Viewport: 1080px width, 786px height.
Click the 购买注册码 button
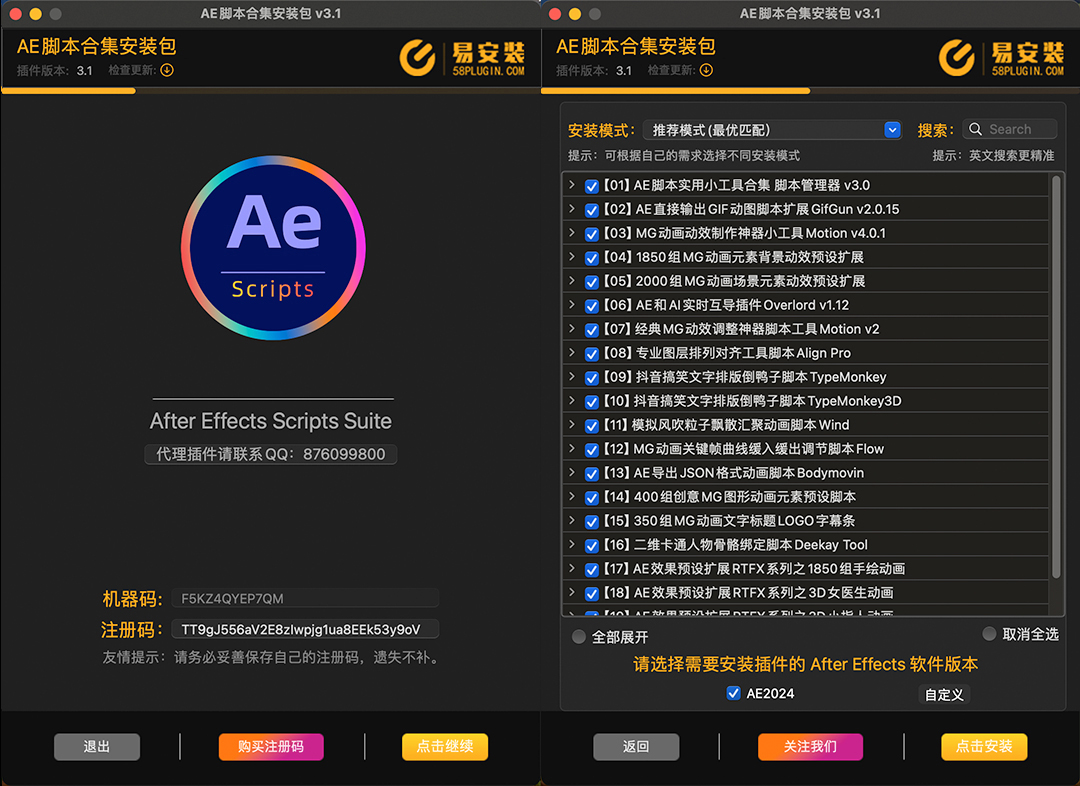coord(271,747)
